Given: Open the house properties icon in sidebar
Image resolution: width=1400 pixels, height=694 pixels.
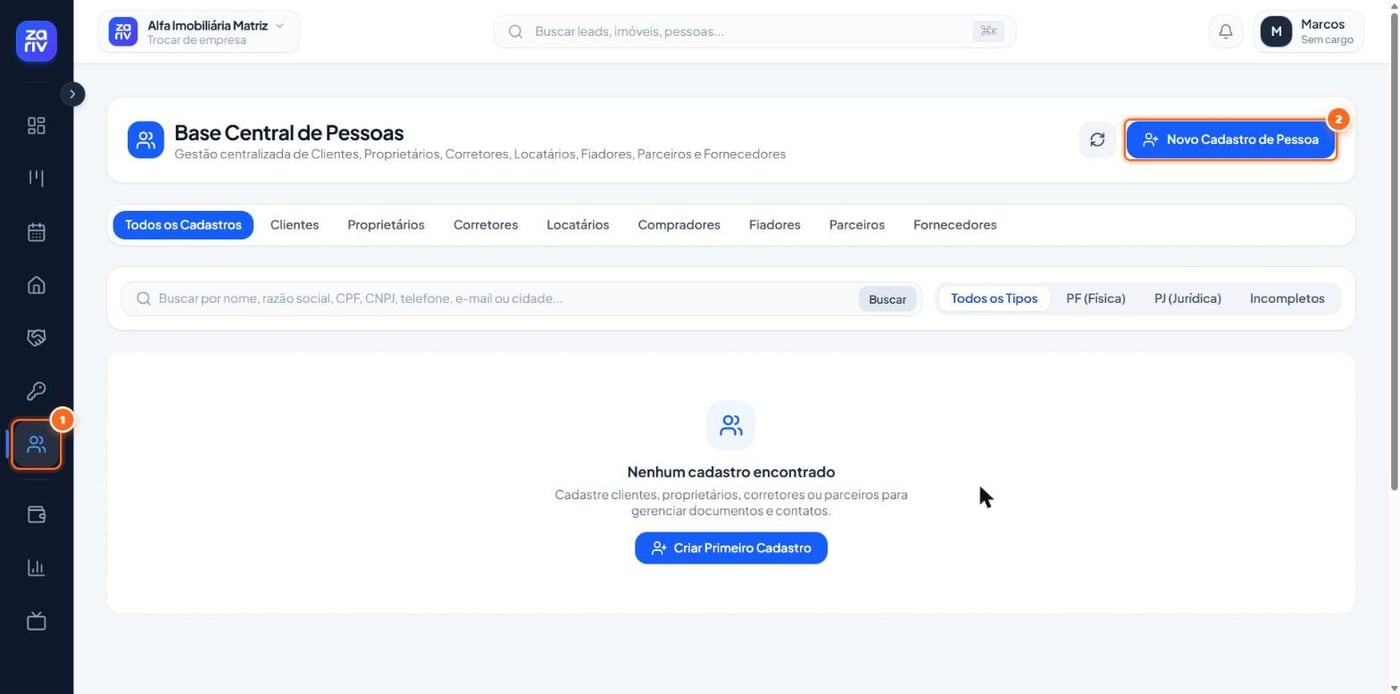Looking at the screenshot, I should tap(36, 285).
